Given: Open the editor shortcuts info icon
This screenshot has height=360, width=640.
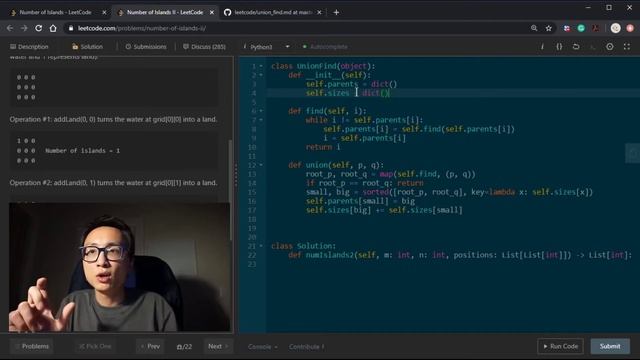Looking at the screenshot, I should click(542, 47).
